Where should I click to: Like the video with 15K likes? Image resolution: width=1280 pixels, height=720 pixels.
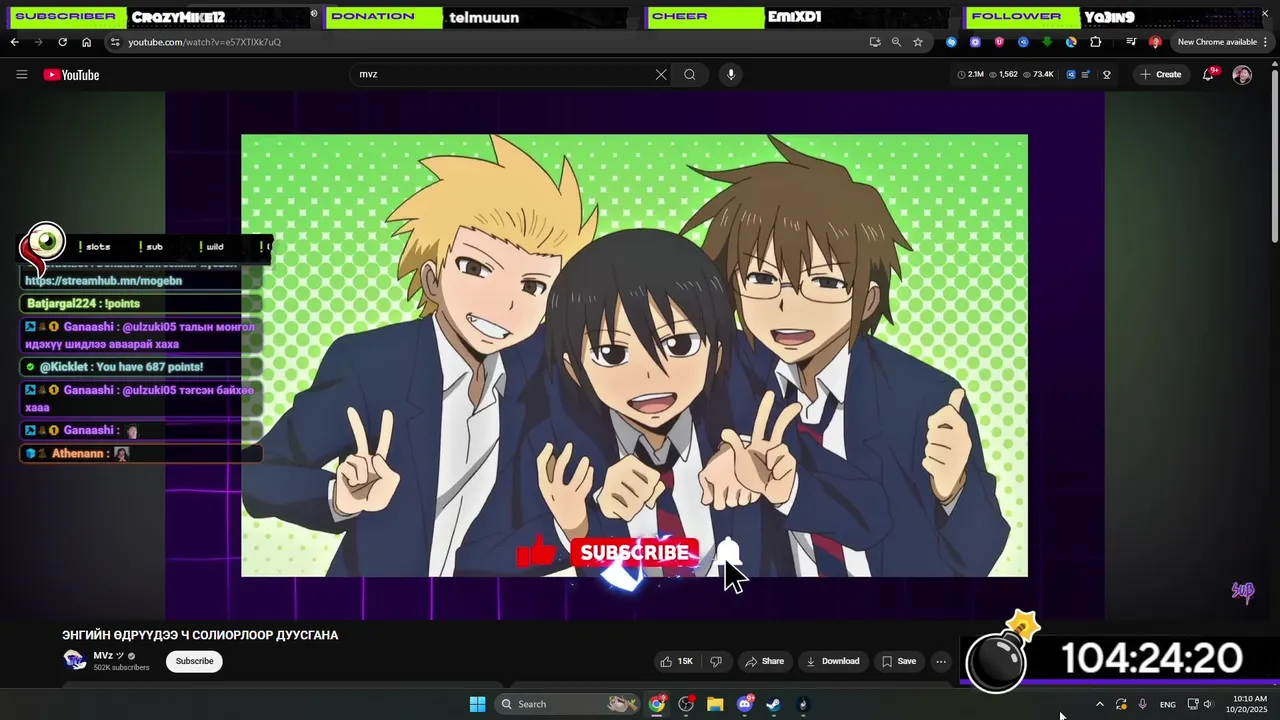[676, 661]
